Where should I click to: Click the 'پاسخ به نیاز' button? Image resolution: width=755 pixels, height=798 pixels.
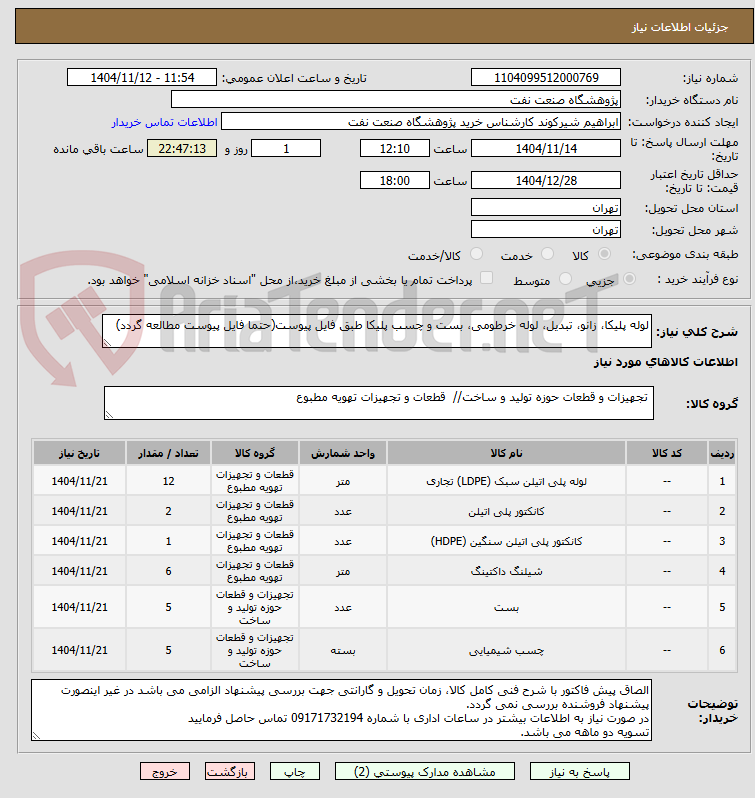579,772
